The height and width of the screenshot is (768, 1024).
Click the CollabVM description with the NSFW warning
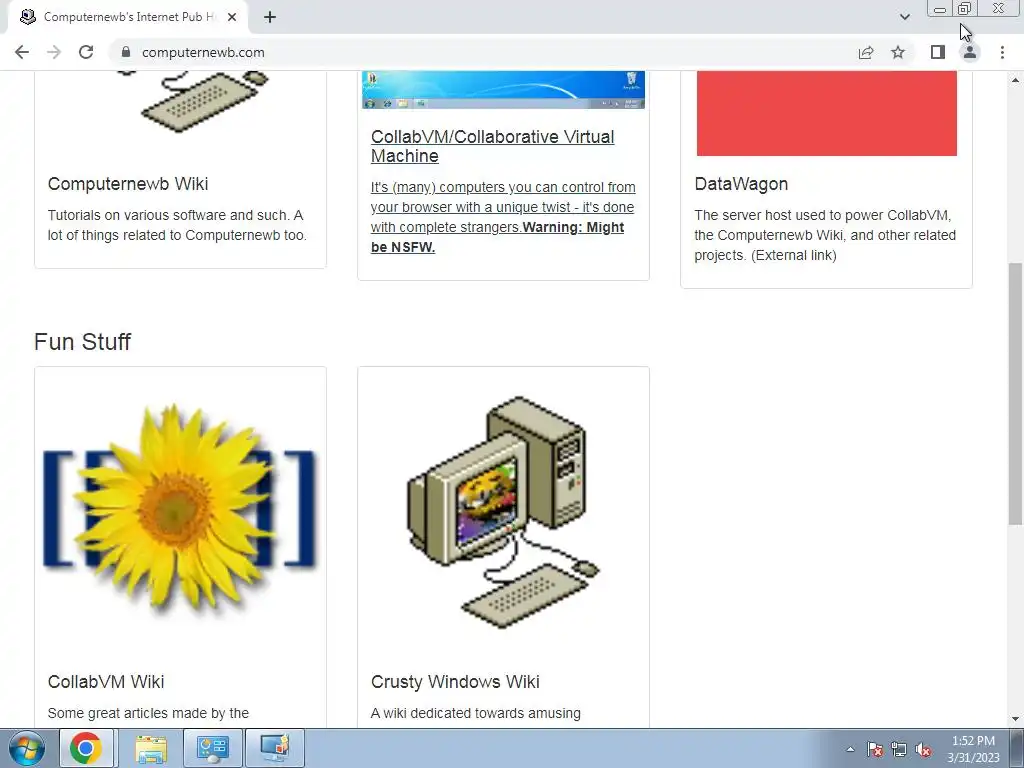pyautogui.click(x=503, y=217)
